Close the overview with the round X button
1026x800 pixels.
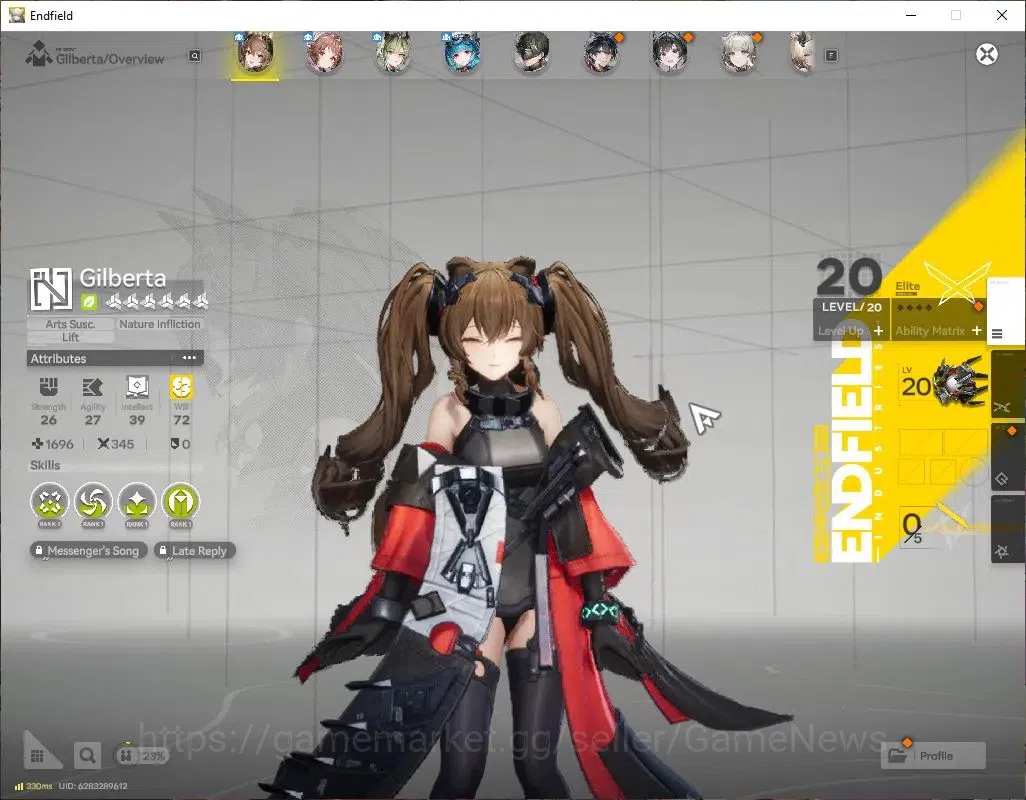[x=987, y=54]
